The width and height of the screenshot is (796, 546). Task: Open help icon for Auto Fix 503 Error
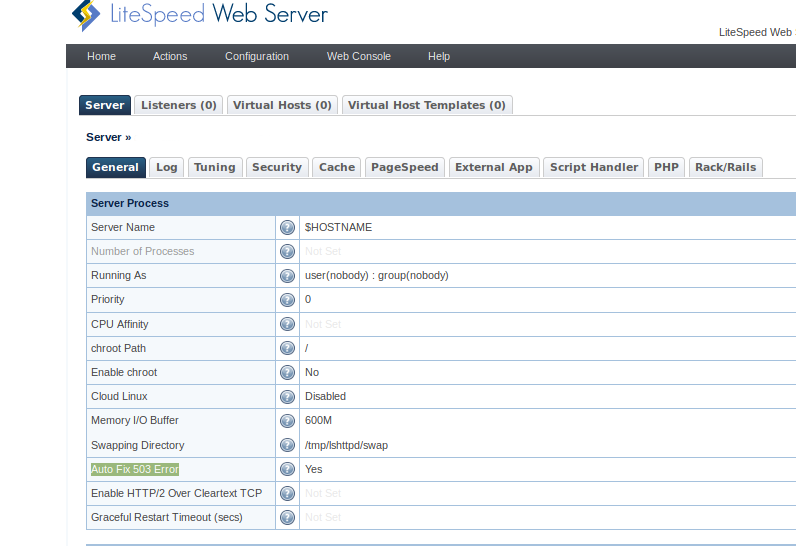coord(287,469)
